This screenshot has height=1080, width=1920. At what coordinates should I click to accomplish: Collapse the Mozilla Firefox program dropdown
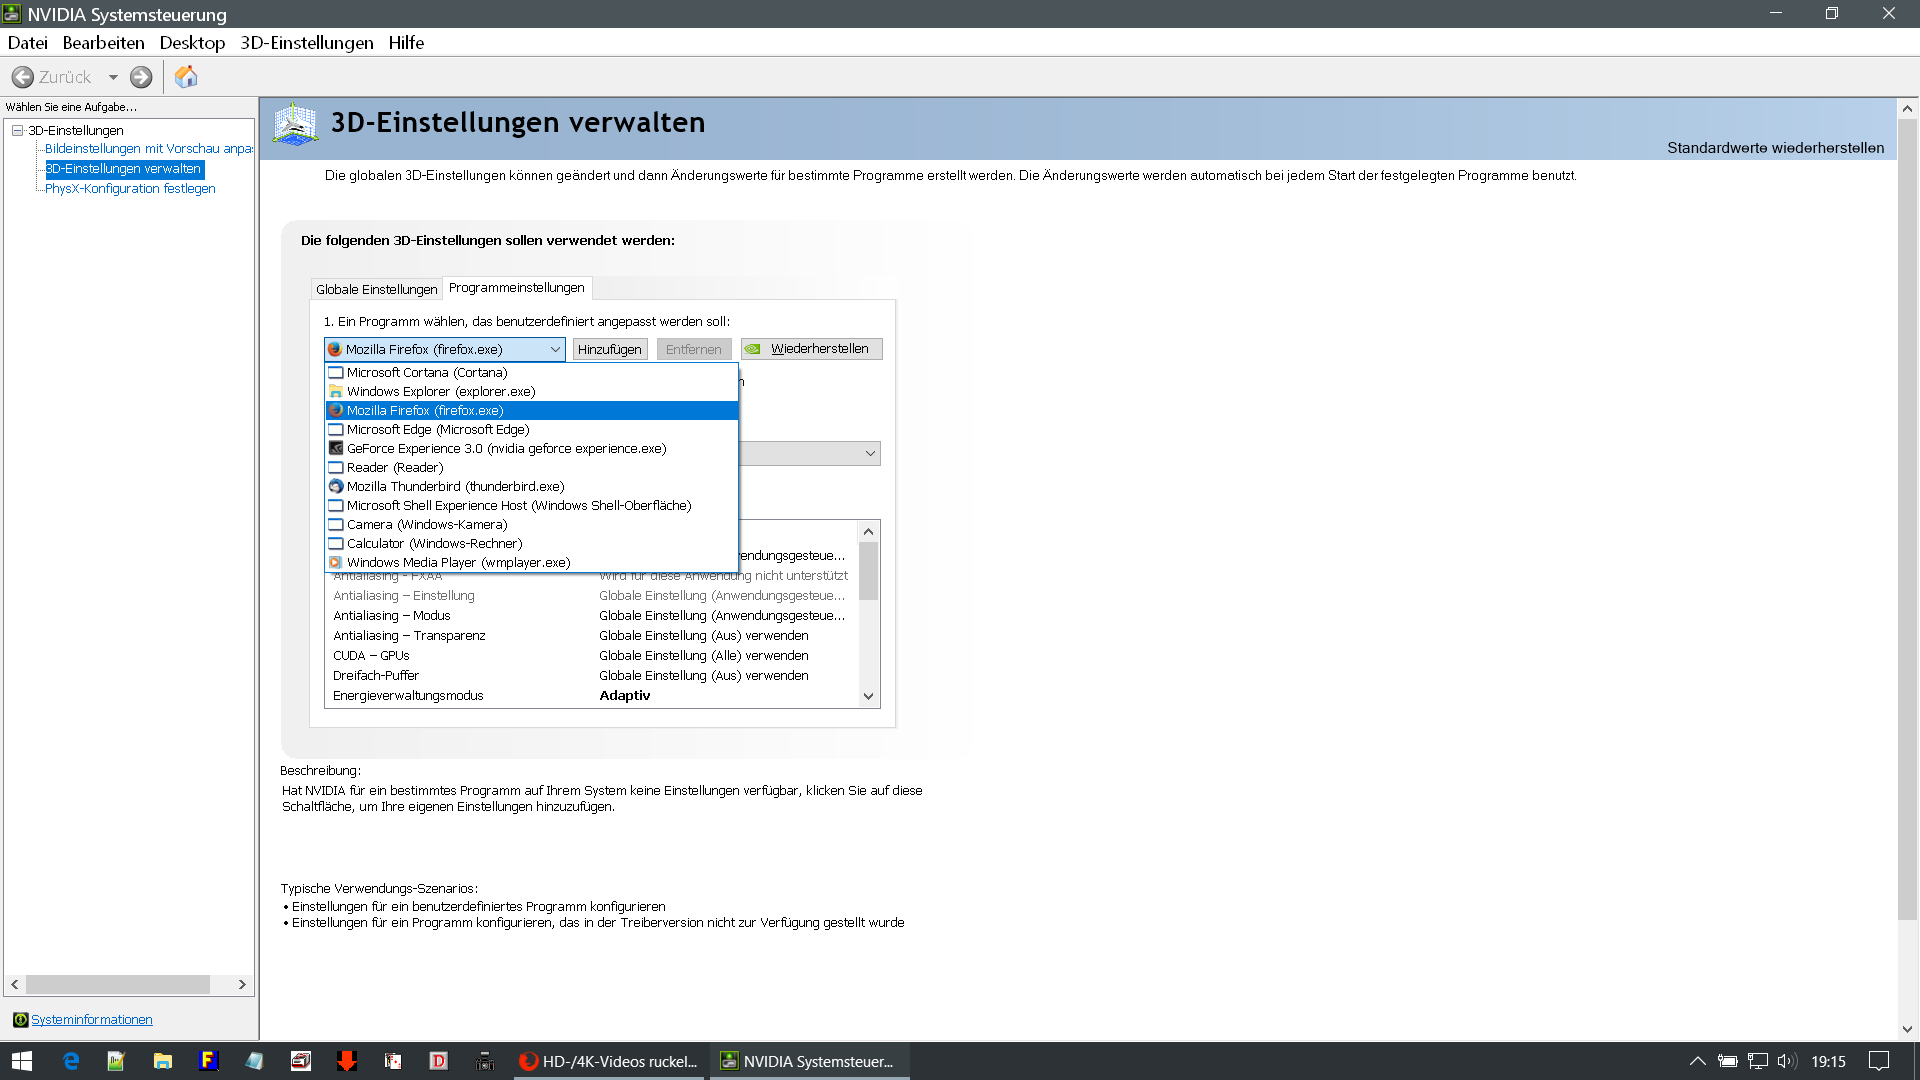tap(555, 349)
